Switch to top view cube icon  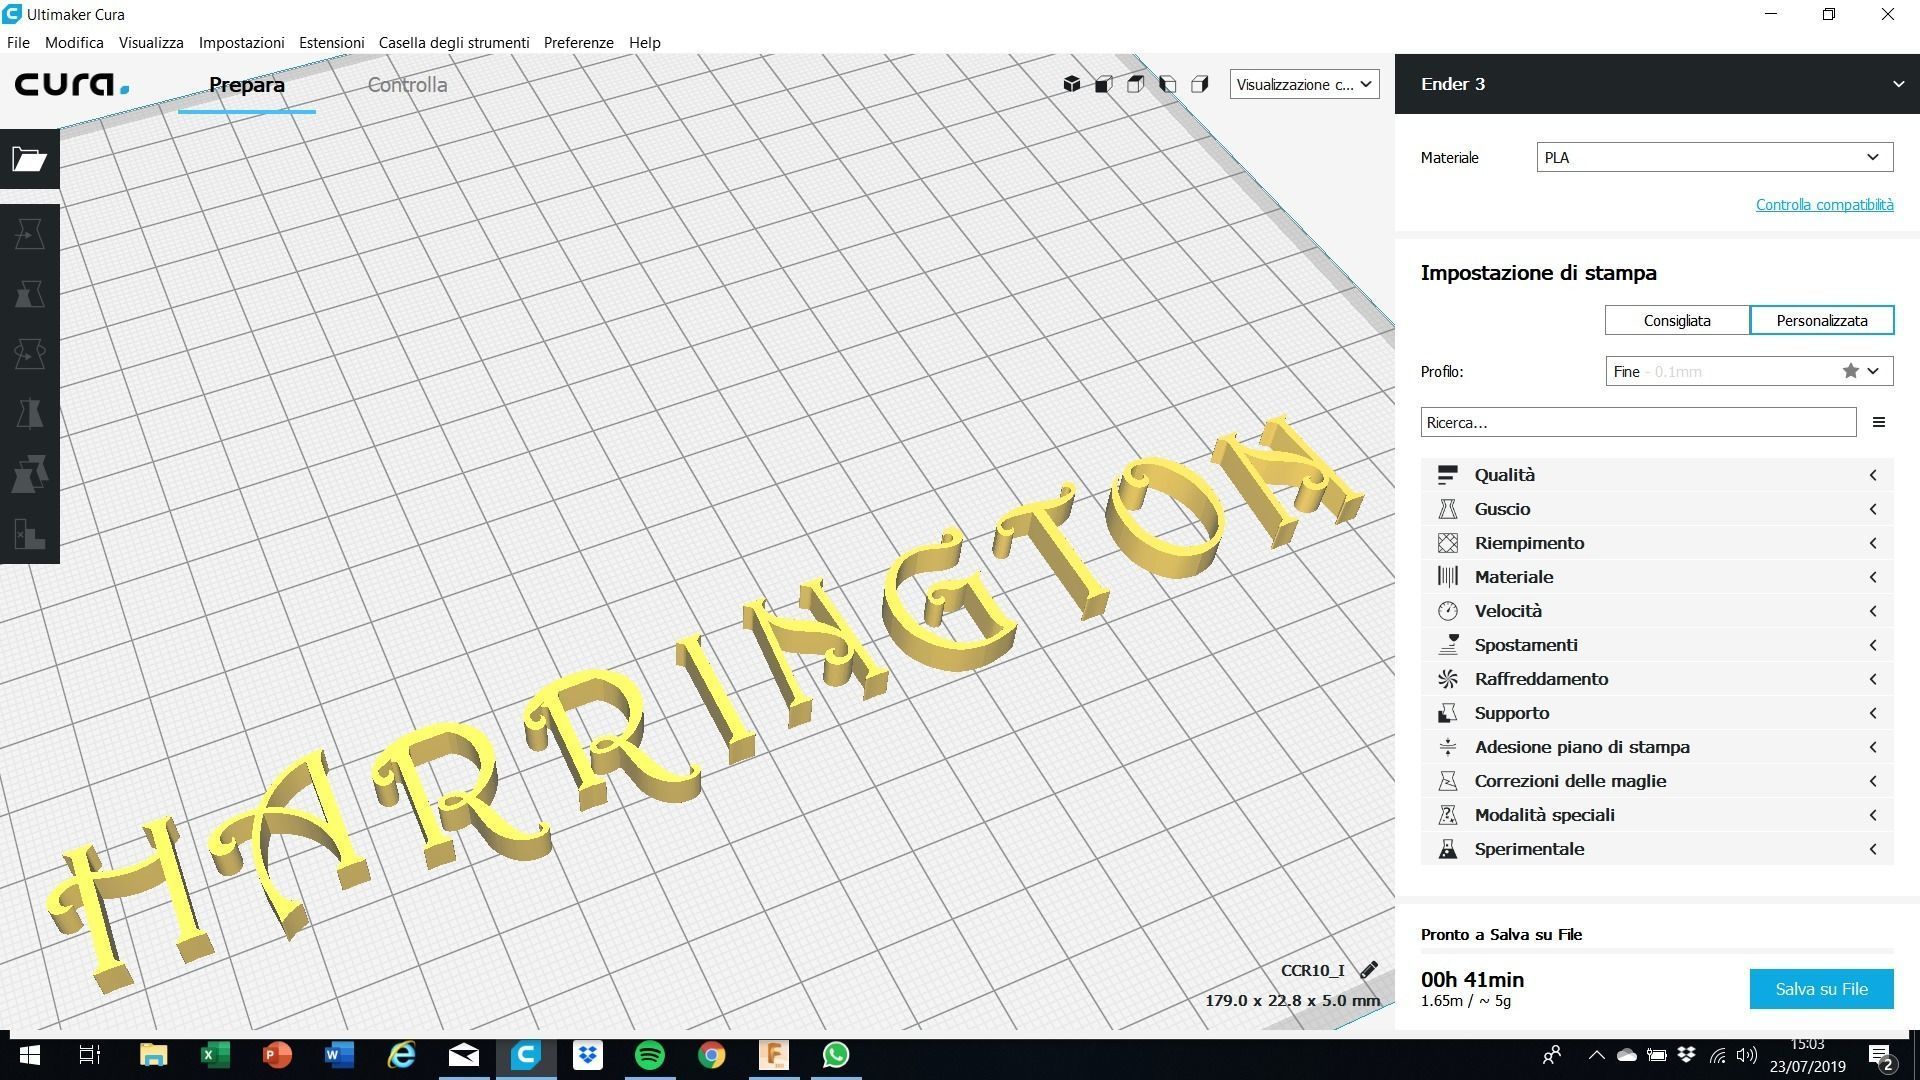pos(1135,84)
